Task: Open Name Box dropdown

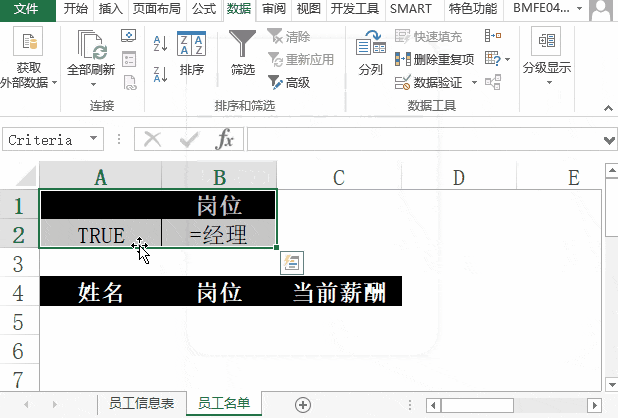Action: 93,138
